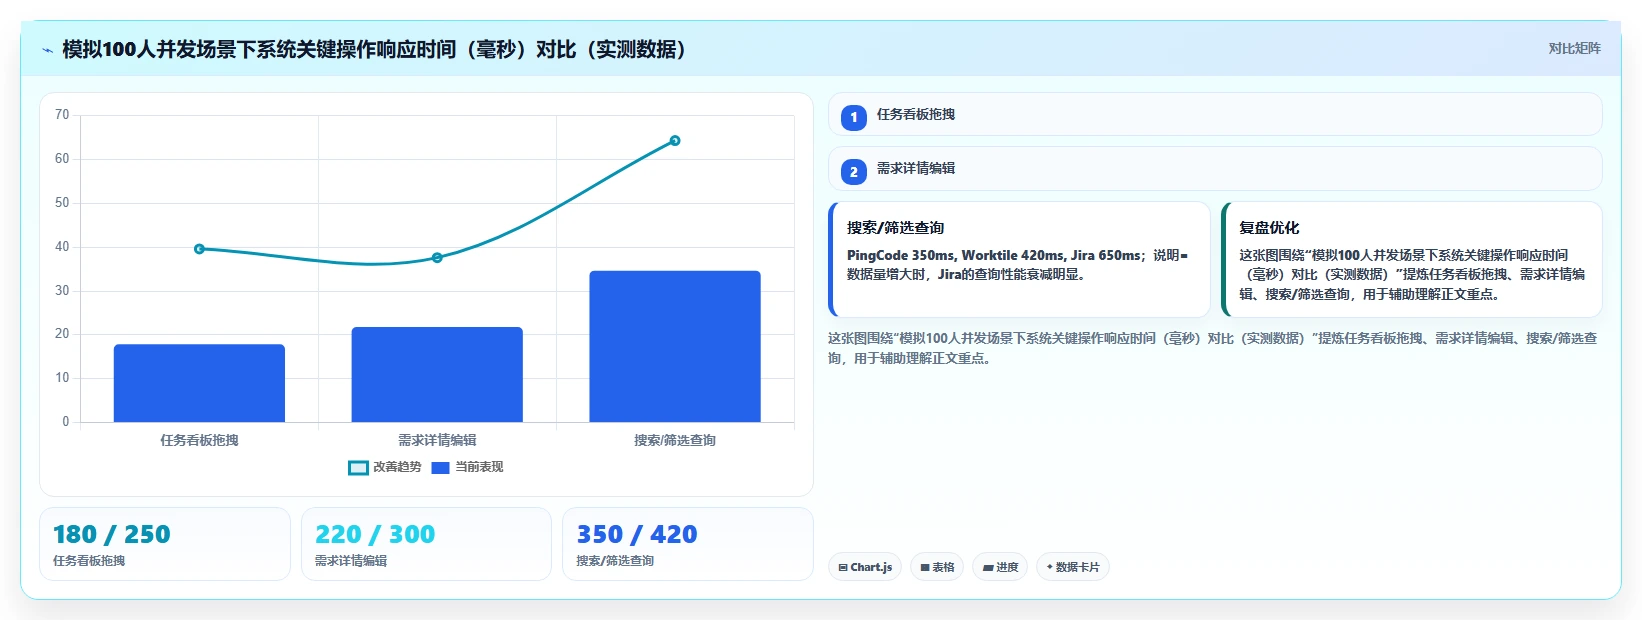Click the 进度 tag chip
Viewport: 1642px width, 620px height.
pyautogui.click(x=1000, y=567)
